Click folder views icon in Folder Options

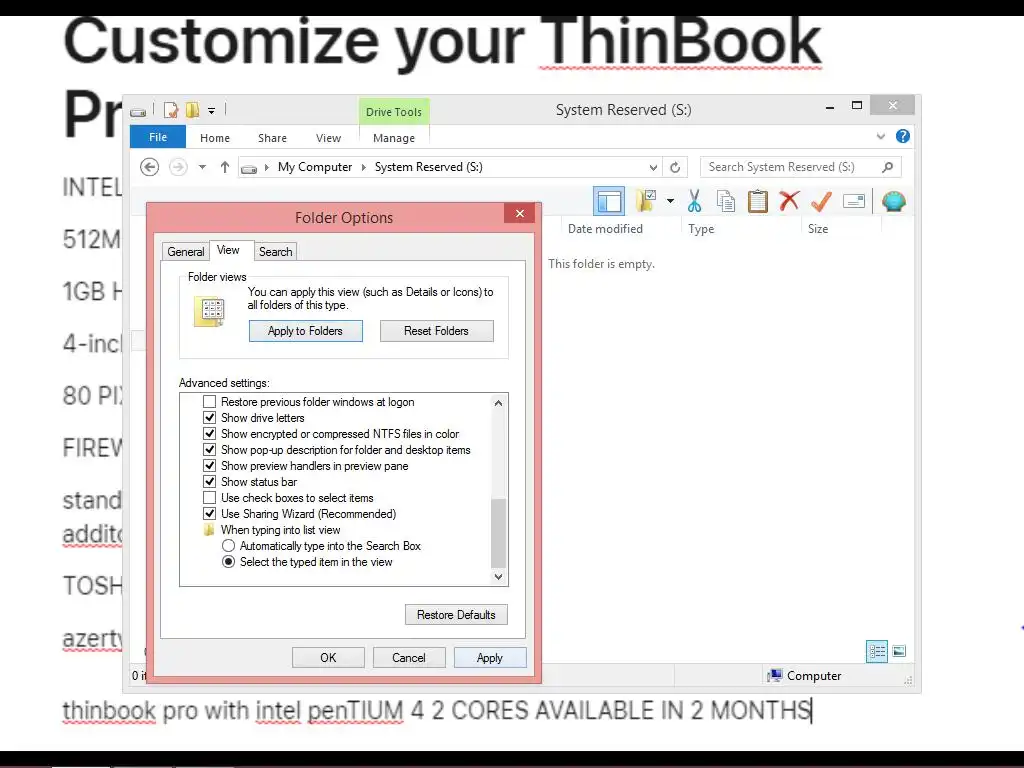[210, 312]
